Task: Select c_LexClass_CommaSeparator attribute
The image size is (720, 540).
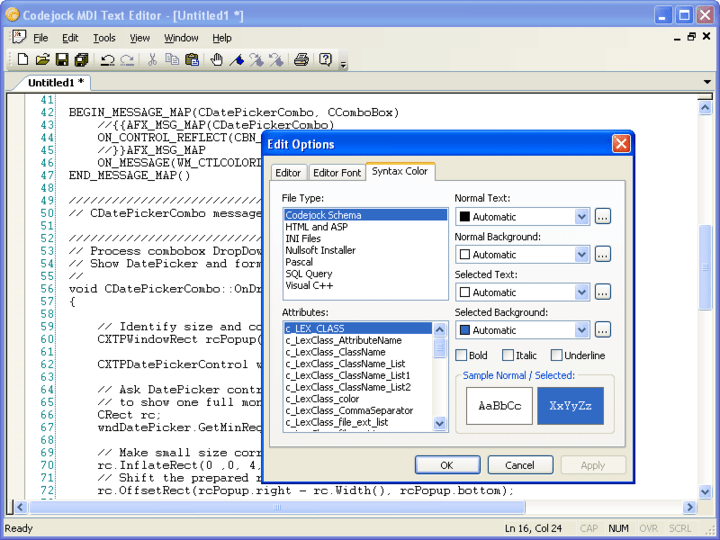Action: 358,411
